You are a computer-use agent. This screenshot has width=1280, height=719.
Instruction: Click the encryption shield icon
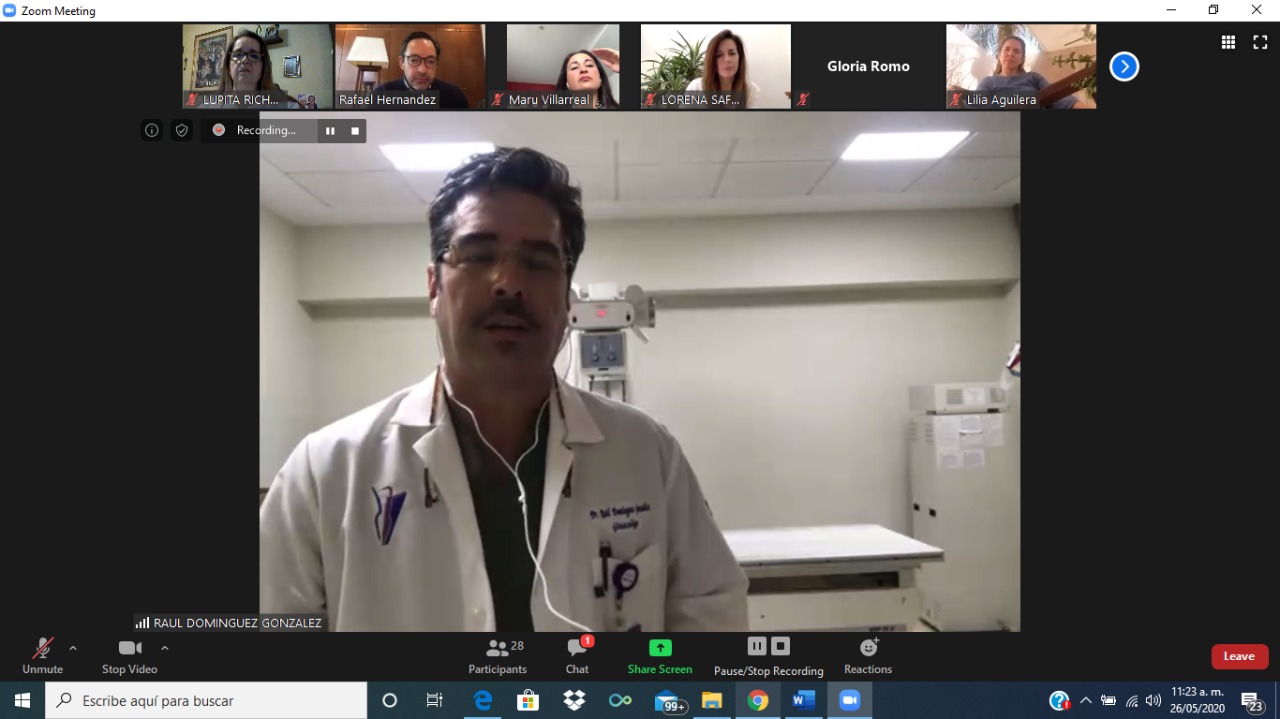pyautogui.click(x=181, y=130)
